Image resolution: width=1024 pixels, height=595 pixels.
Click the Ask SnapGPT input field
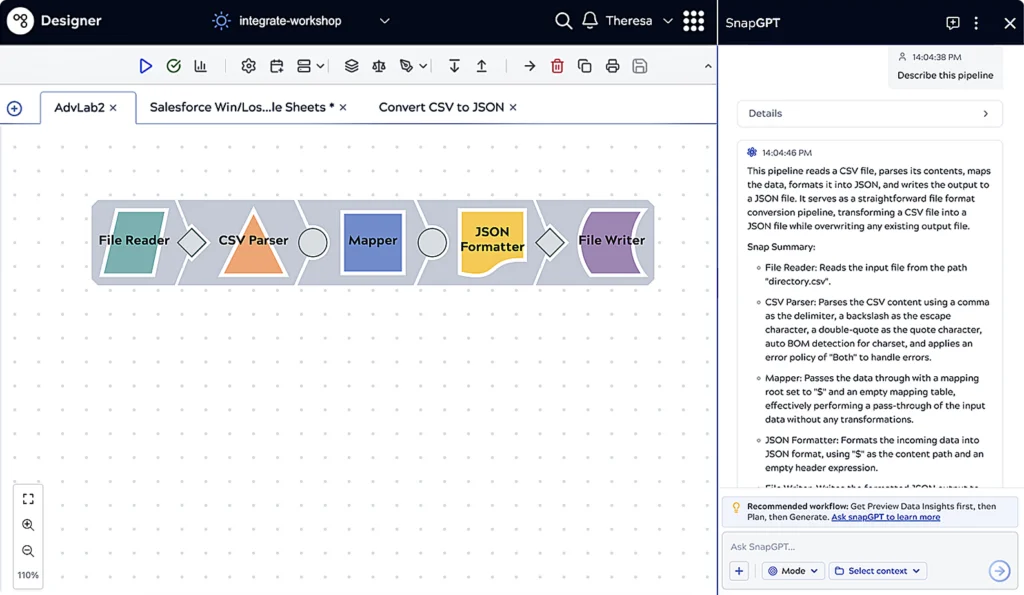click(869, 547)
